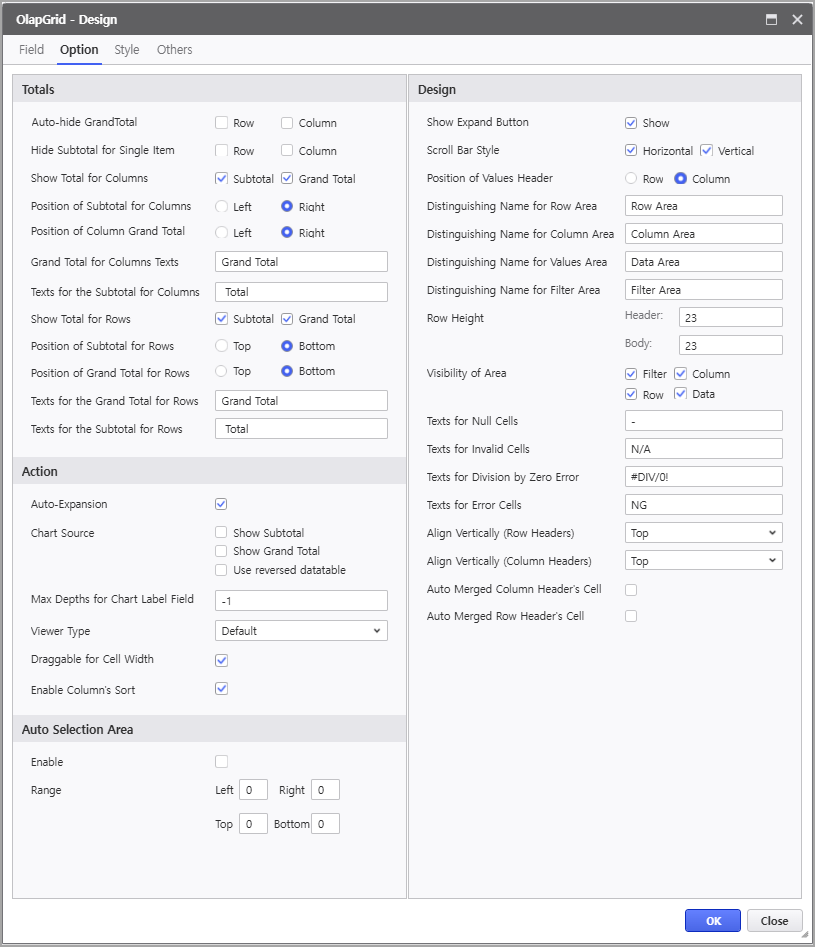This screenshot has width=815, height=947.
Task: Click the OK button
Action: pyautogui.click(x=713, y=920)
